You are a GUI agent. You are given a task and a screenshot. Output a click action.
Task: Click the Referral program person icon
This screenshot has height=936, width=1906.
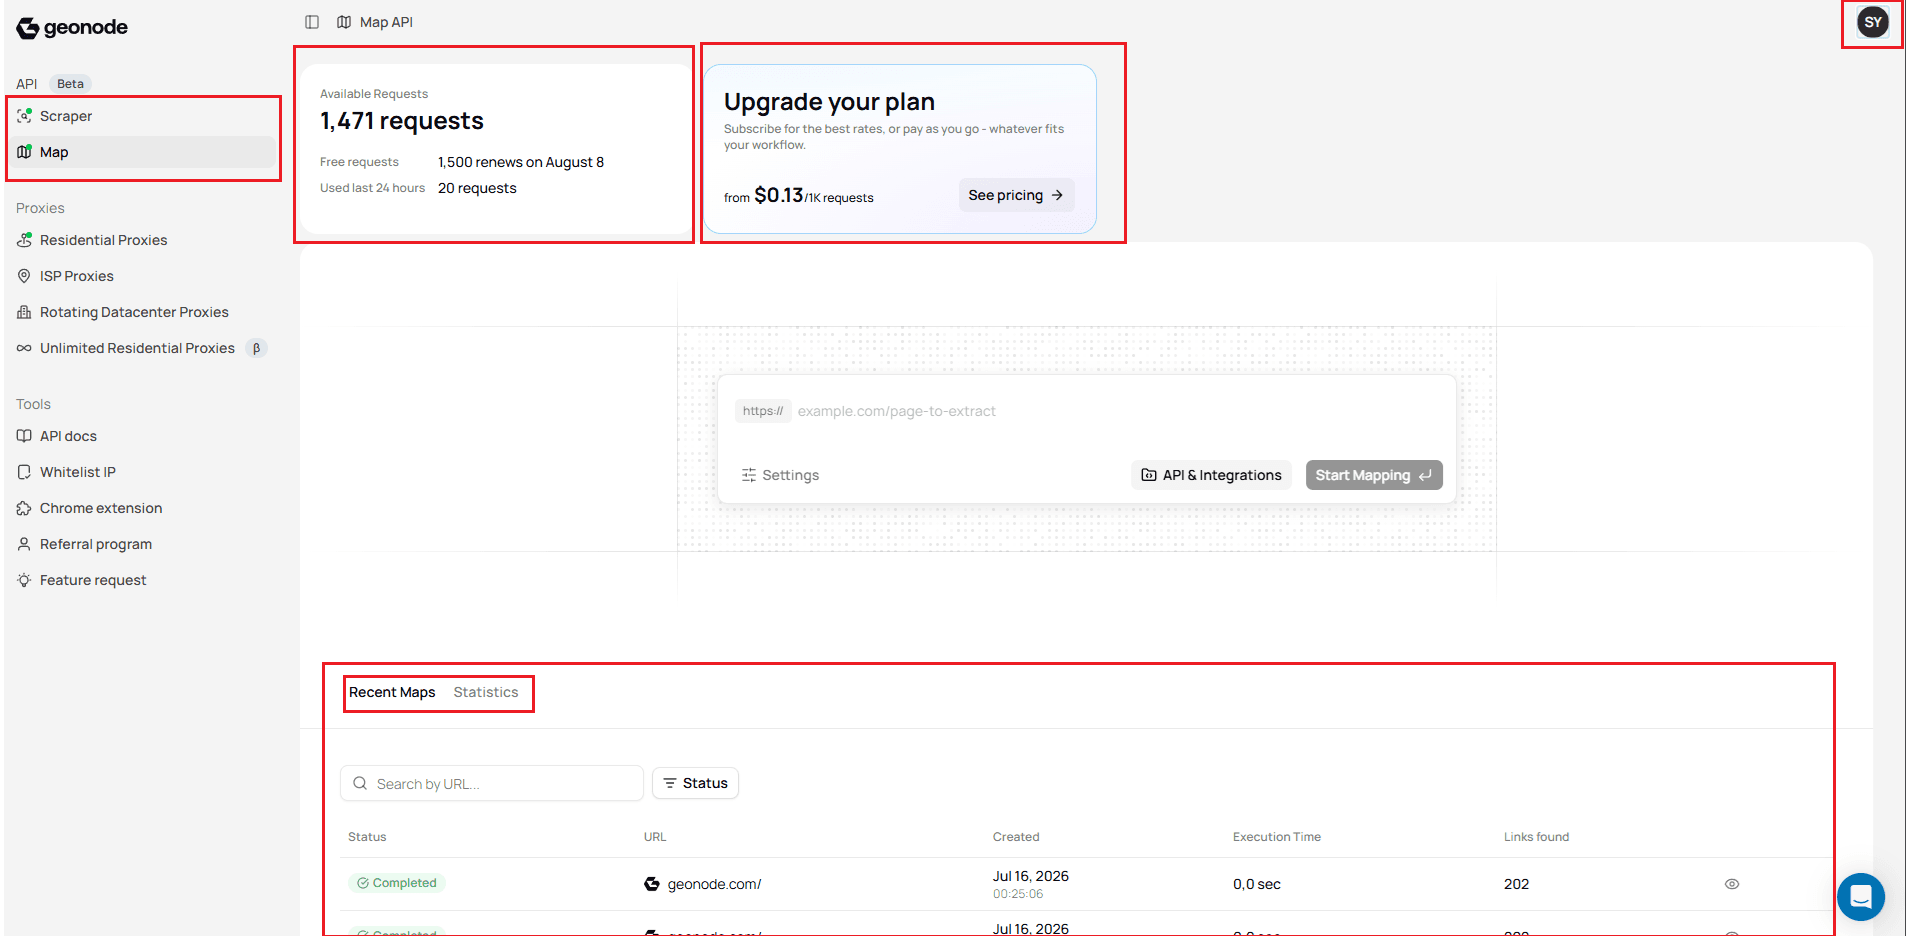click(24, 544)
